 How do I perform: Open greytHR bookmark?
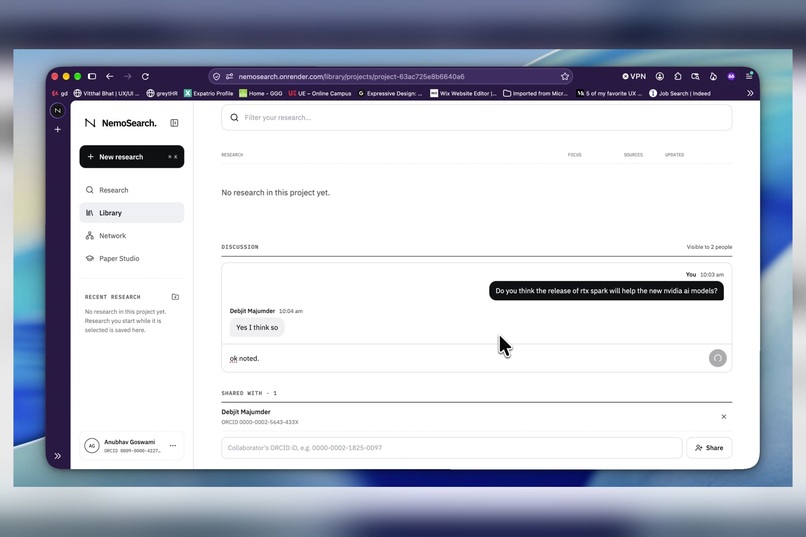coord(162,93)
